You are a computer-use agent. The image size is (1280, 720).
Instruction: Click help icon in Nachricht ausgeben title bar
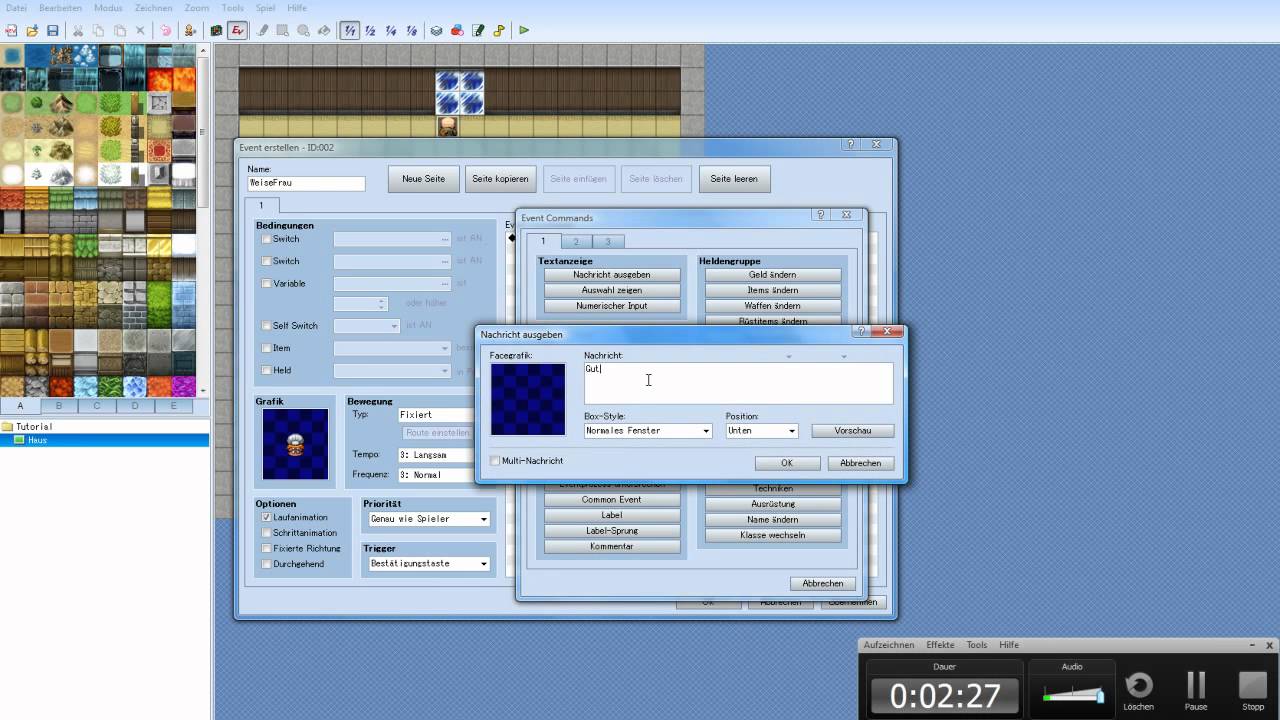click(861, 331)
